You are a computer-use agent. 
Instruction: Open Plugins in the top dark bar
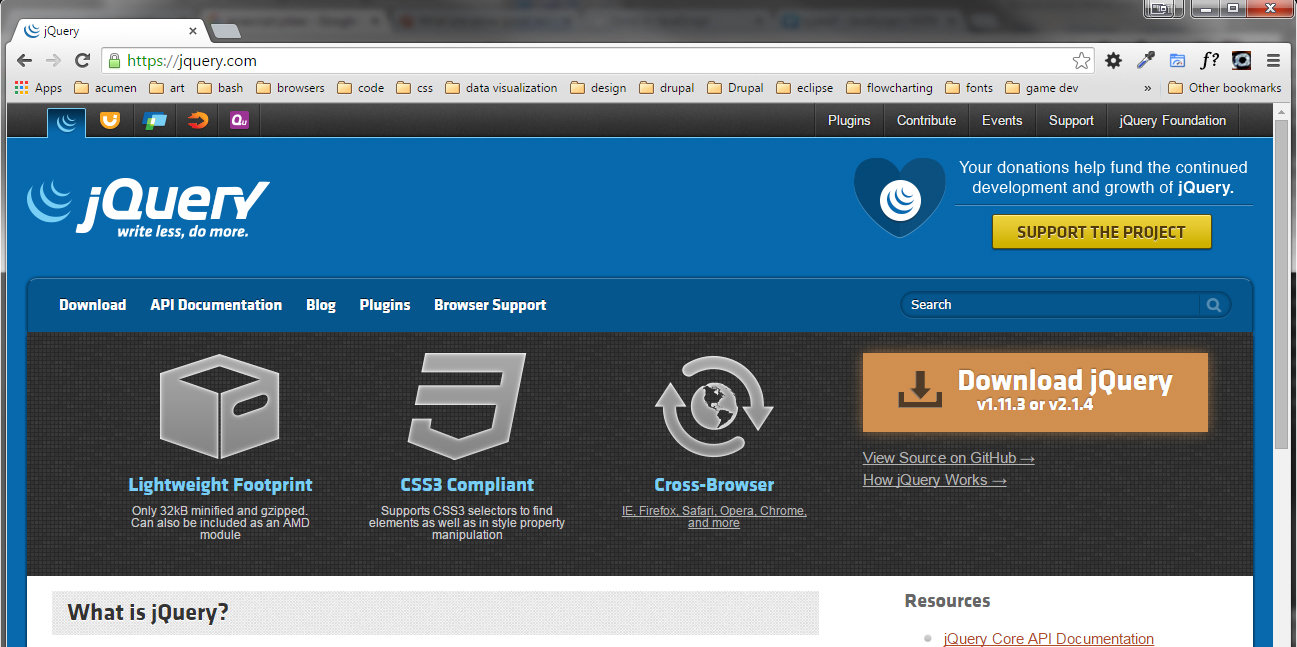(849, 120)
